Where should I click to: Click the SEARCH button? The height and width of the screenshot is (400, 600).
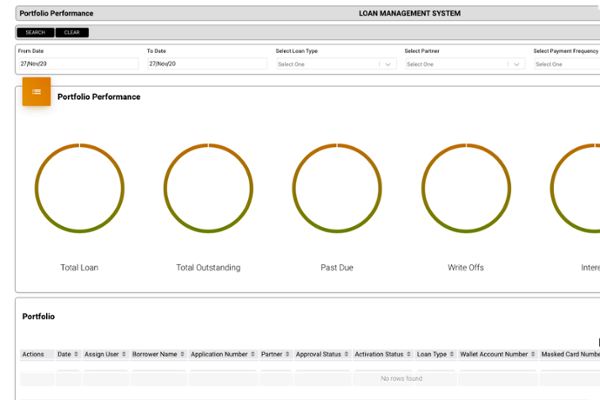(x=35, y=33)
